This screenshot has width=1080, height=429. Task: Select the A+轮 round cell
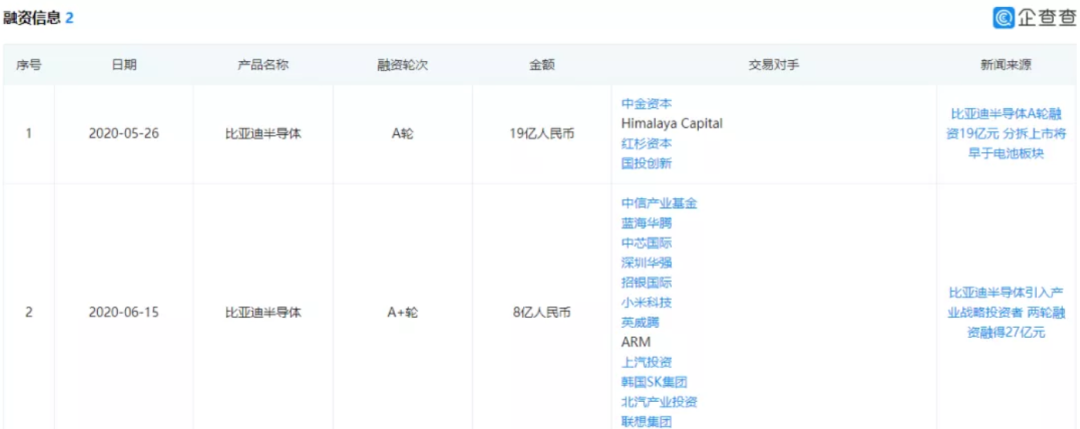(403, 313)
